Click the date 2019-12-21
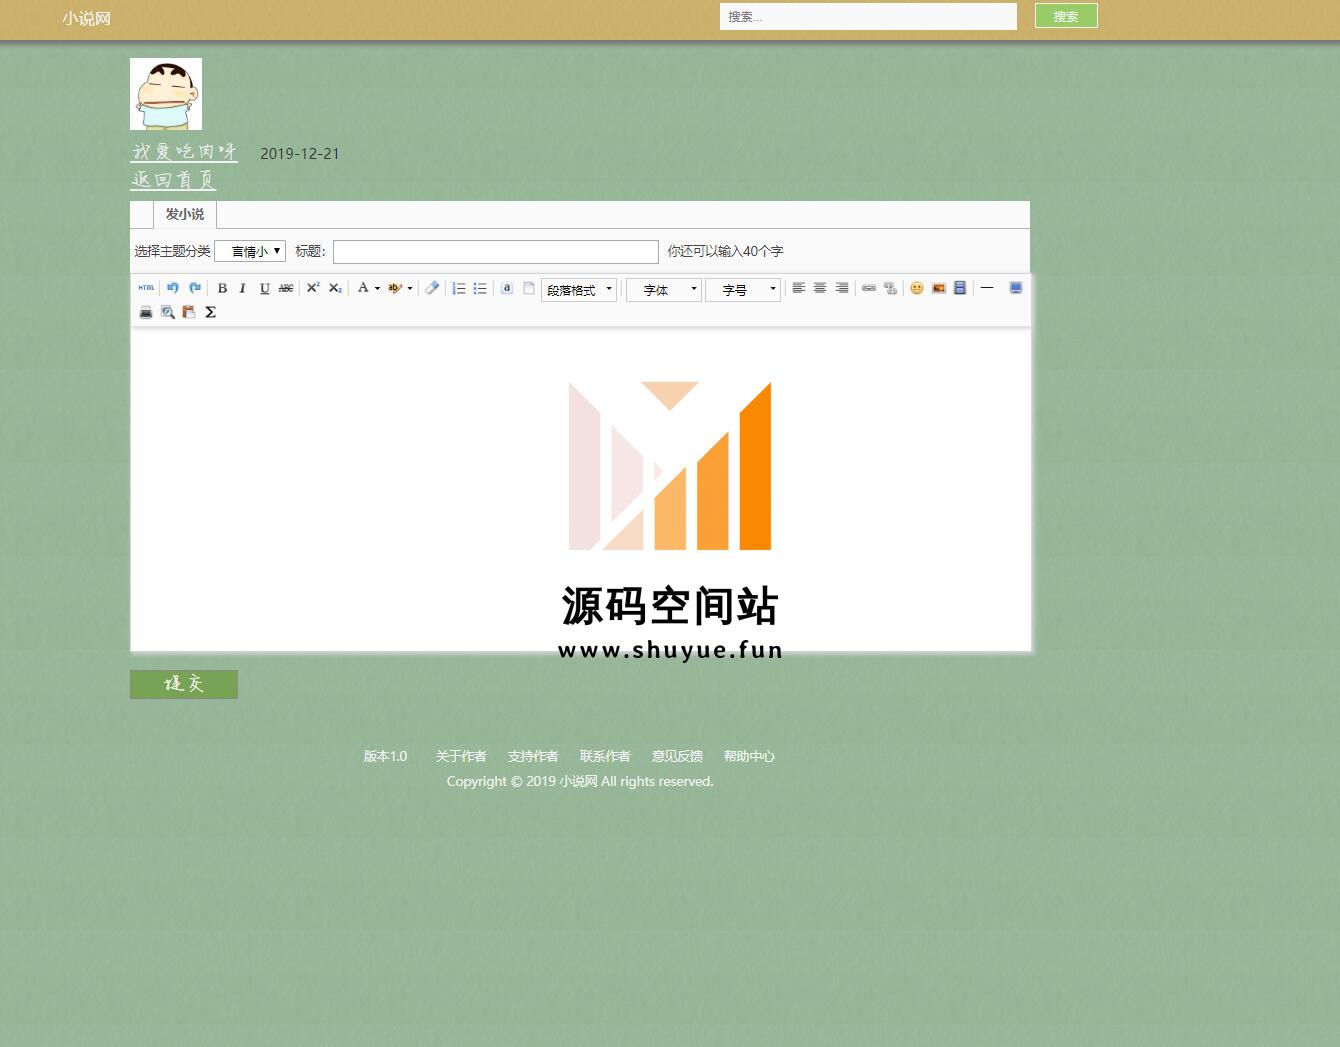This screenshot has width=1340, height=1047. (300, 153)
